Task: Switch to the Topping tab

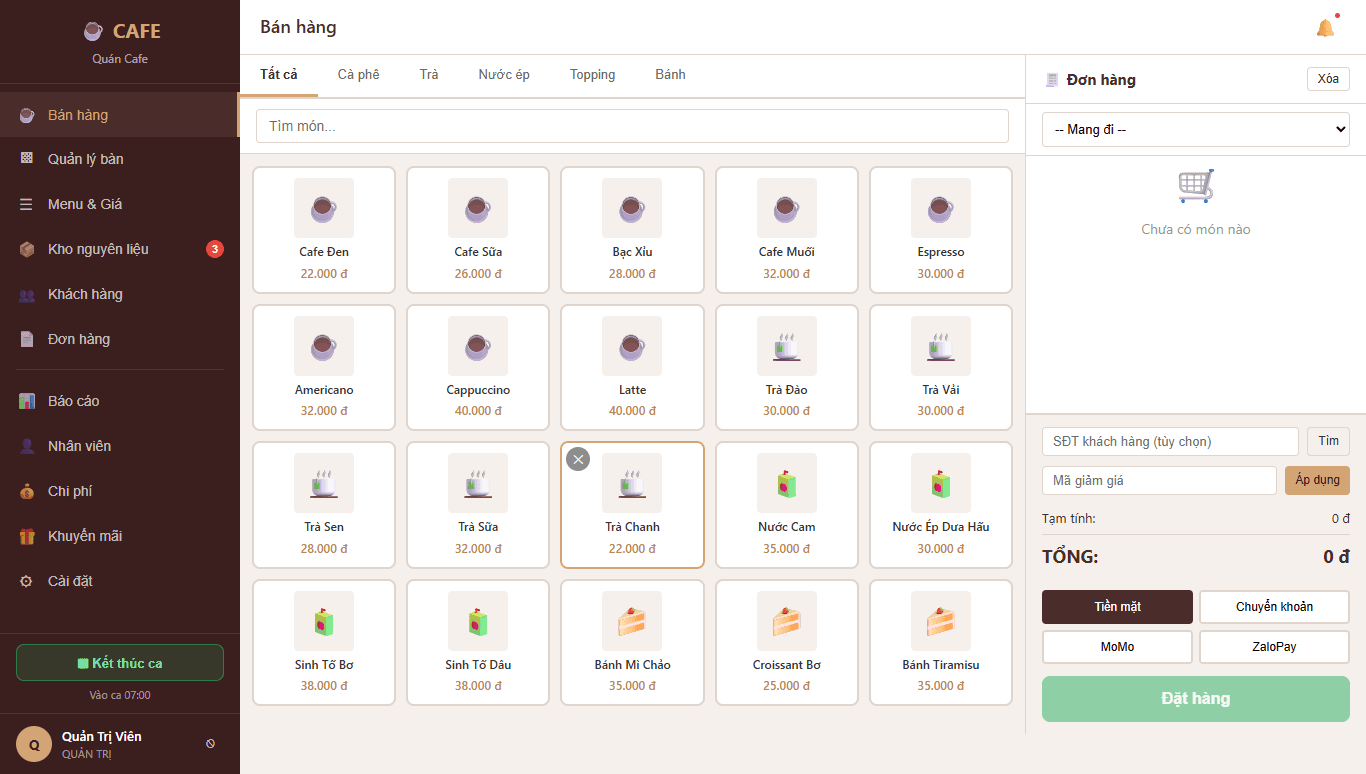Action: (x=593, y=75)
